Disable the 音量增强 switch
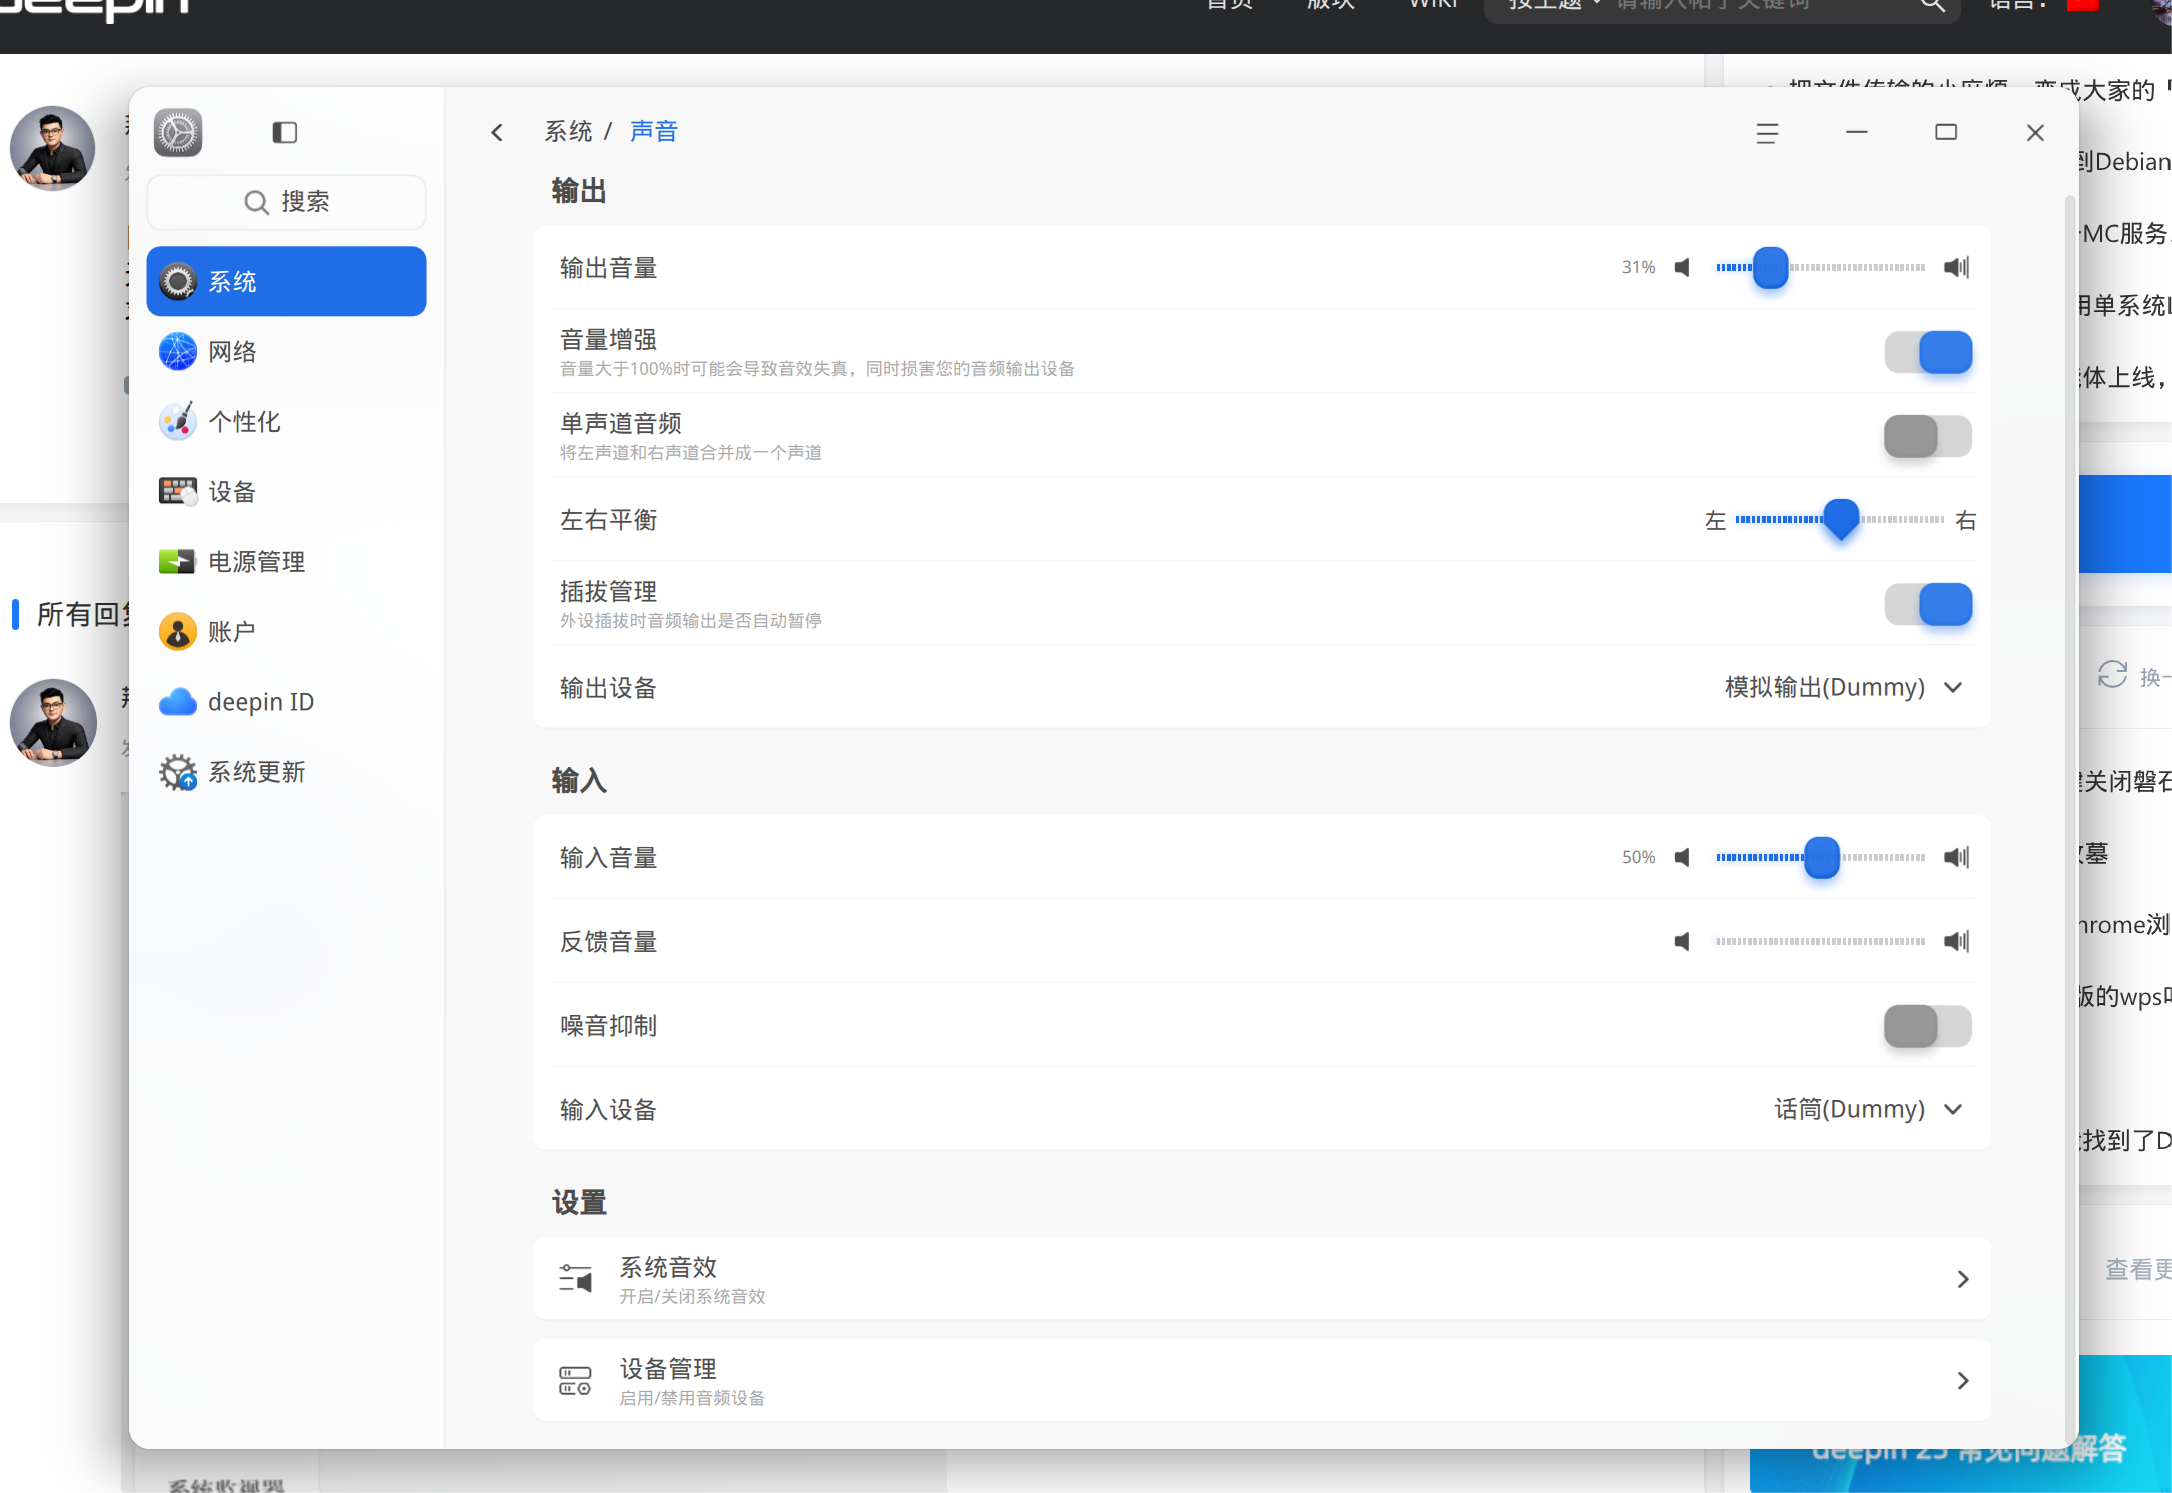The width and height of the screenshot is (2172, 1493). [x=1928, y=352]
